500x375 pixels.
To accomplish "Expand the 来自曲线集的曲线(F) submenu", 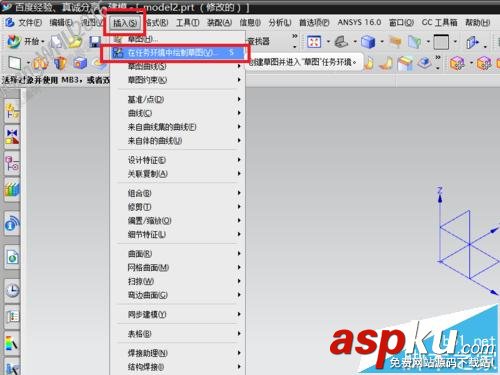I will point(177,127).
